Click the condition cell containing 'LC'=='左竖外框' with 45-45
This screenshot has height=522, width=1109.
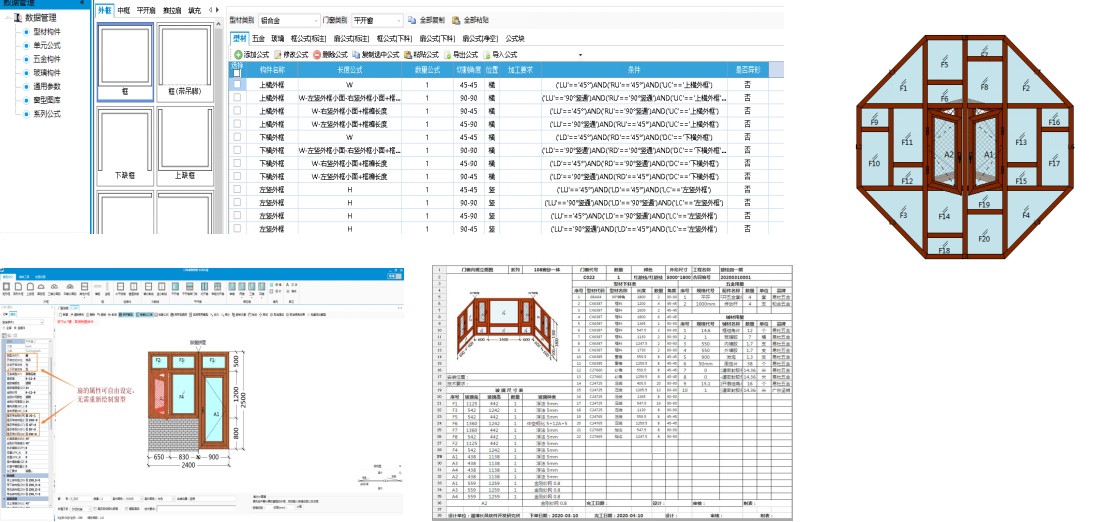coord(634,190)
